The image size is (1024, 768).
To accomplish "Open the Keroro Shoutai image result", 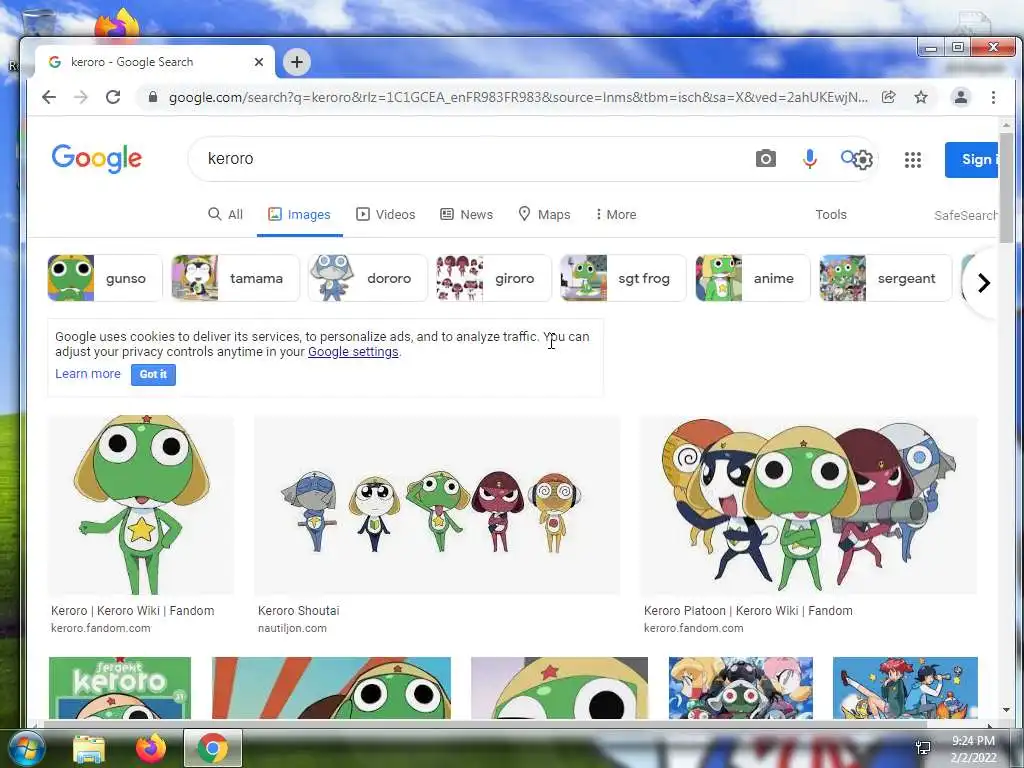I will [x=437, y=505].
